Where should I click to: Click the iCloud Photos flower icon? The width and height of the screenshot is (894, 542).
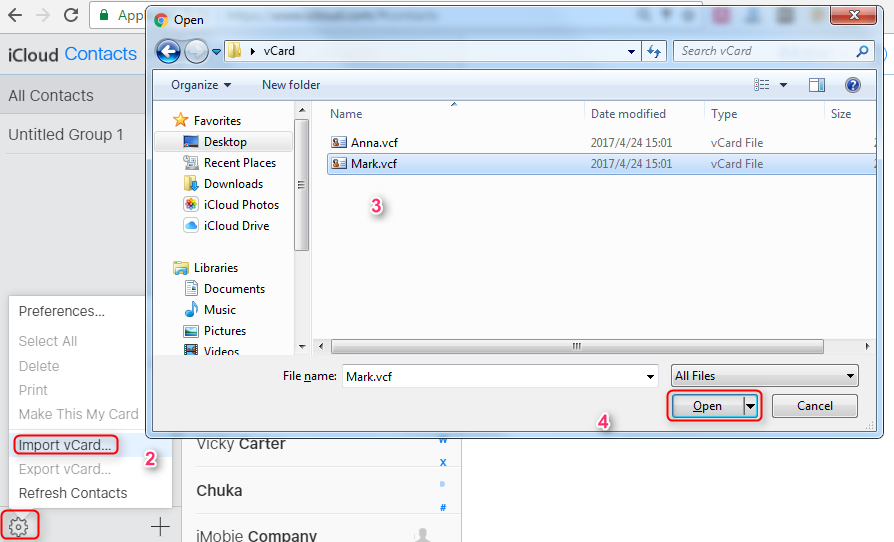[x=191, y=205]
